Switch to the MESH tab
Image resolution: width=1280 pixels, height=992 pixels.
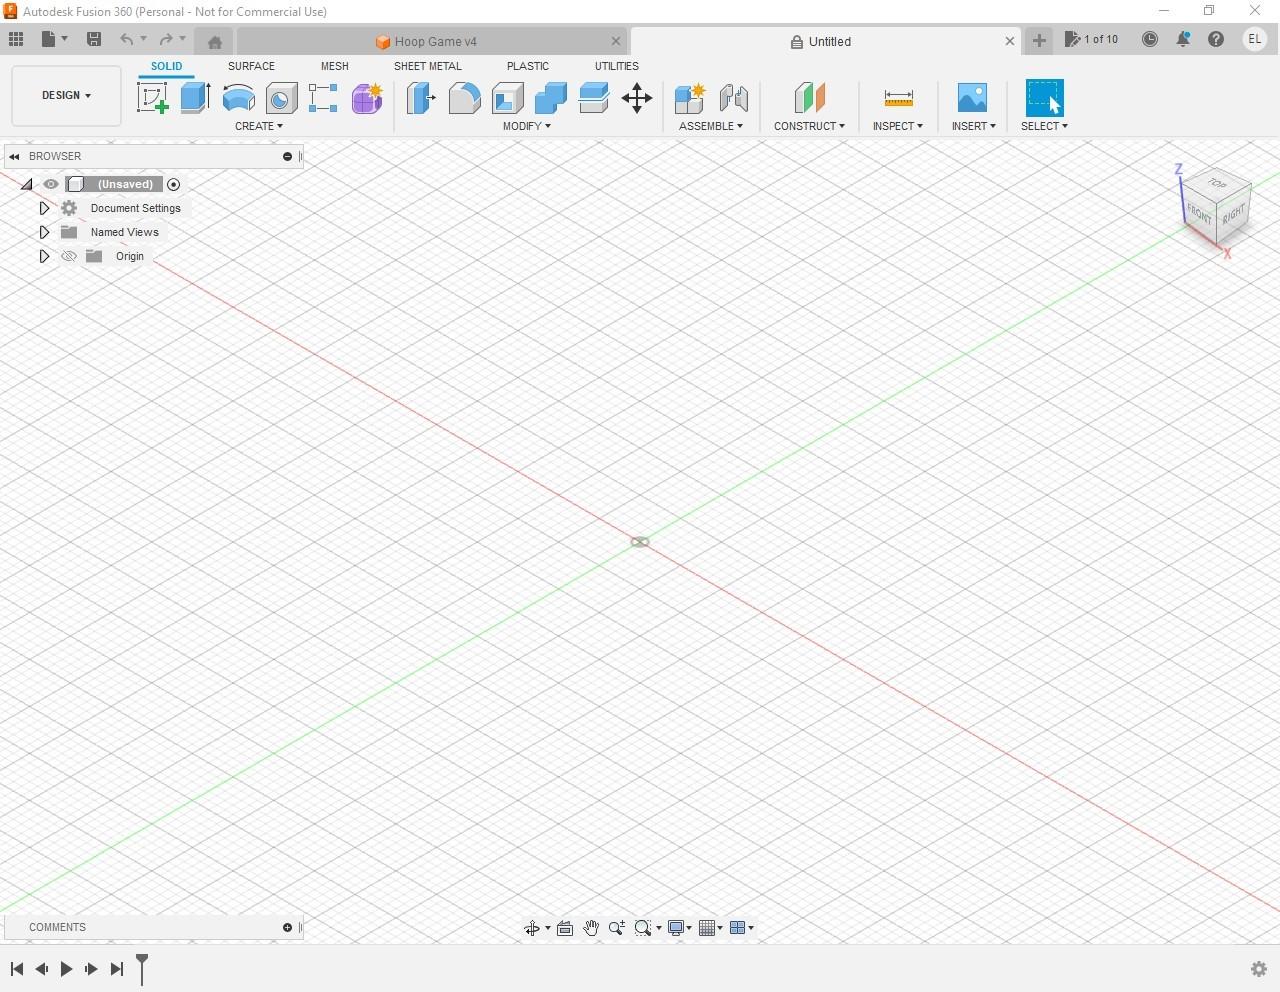pyautogui.click(x=335, y=66)
